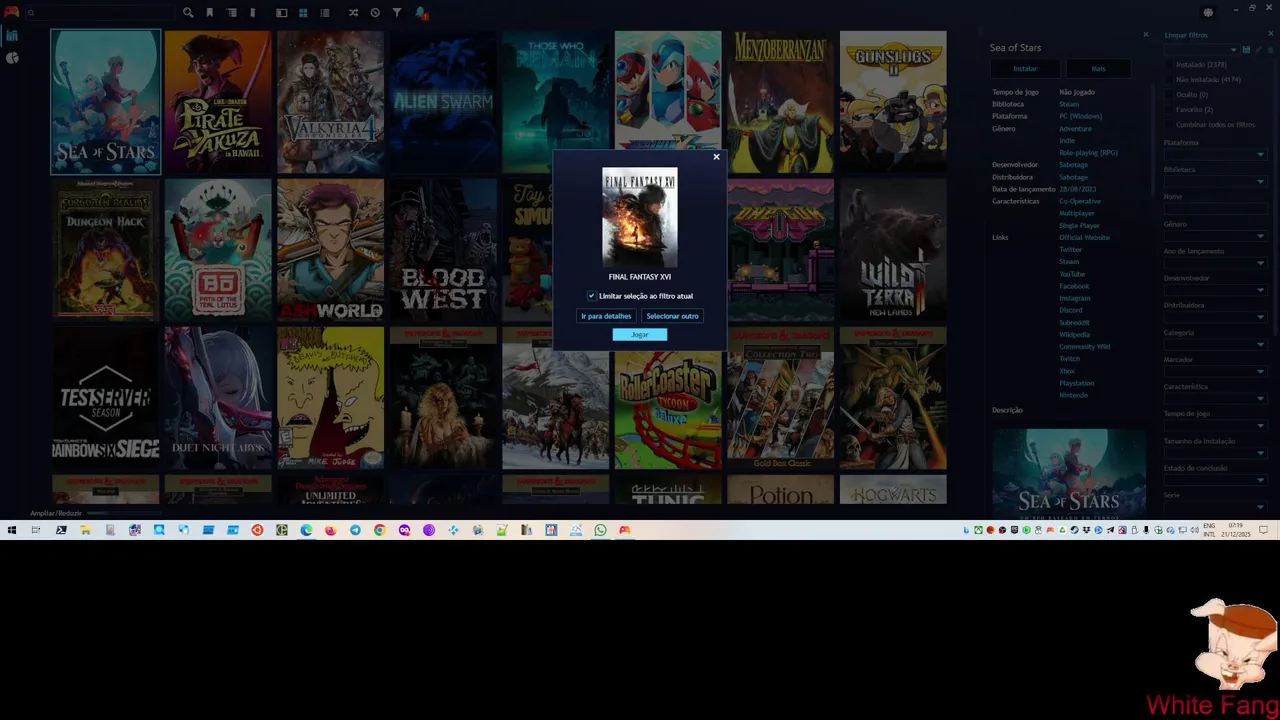Open the YouTube link
The width and height of the screenshot is (1280, 720).
point(1072,274)
